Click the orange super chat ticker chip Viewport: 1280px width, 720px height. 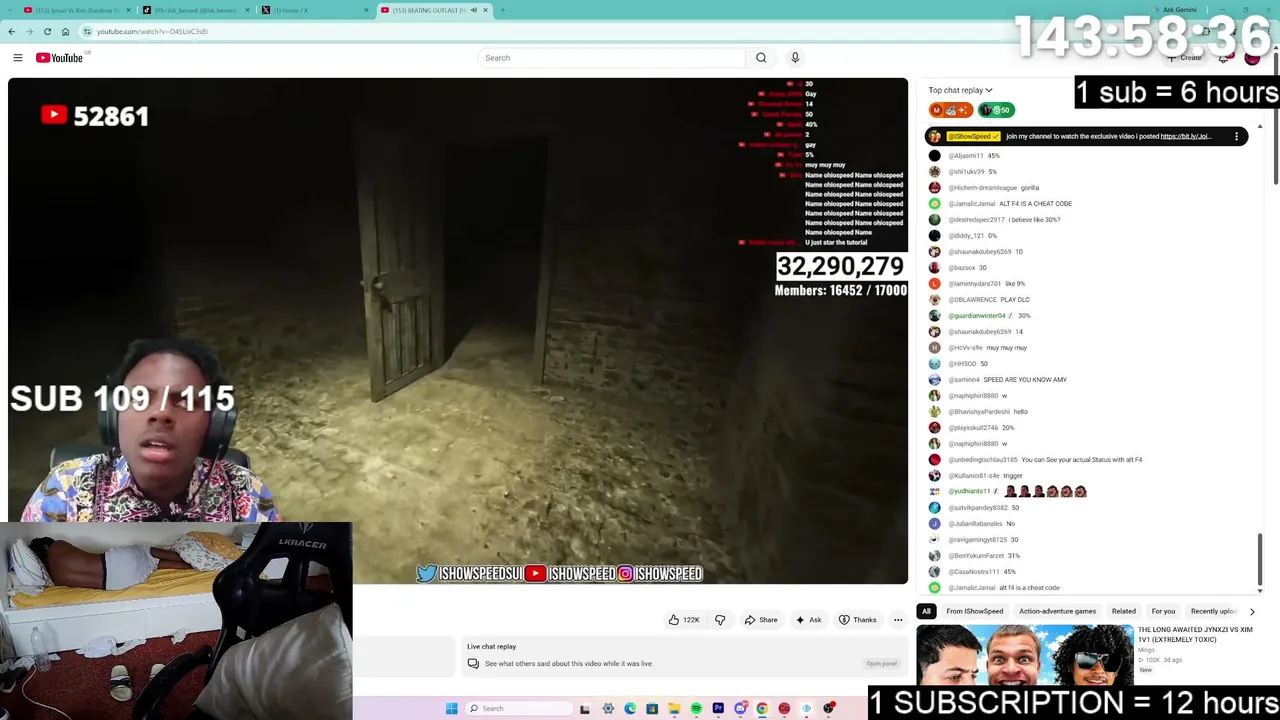(x=951, y=110)
